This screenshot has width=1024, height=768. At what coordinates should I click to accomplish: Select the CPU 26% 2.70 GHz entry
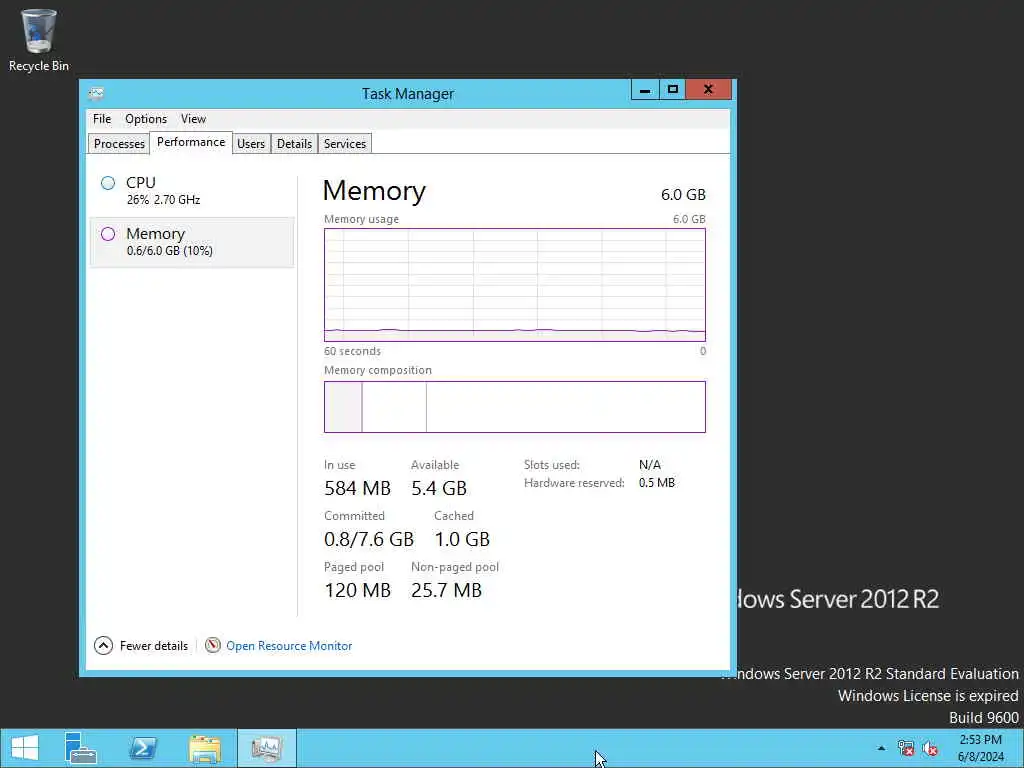[x=192, y=191]
